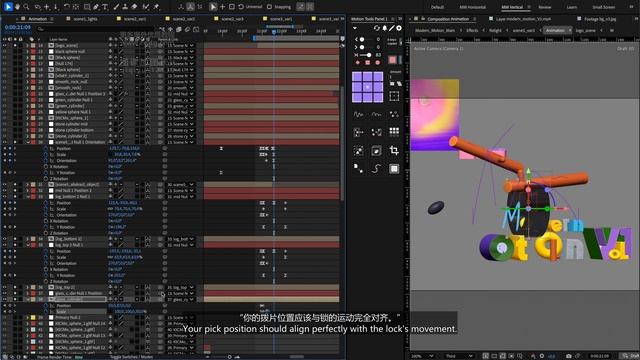Collapse the log_bottom 2 Null 1 layer
Image resolution: width=640 pixels, height=360 pixels.
tap(27, 196)
